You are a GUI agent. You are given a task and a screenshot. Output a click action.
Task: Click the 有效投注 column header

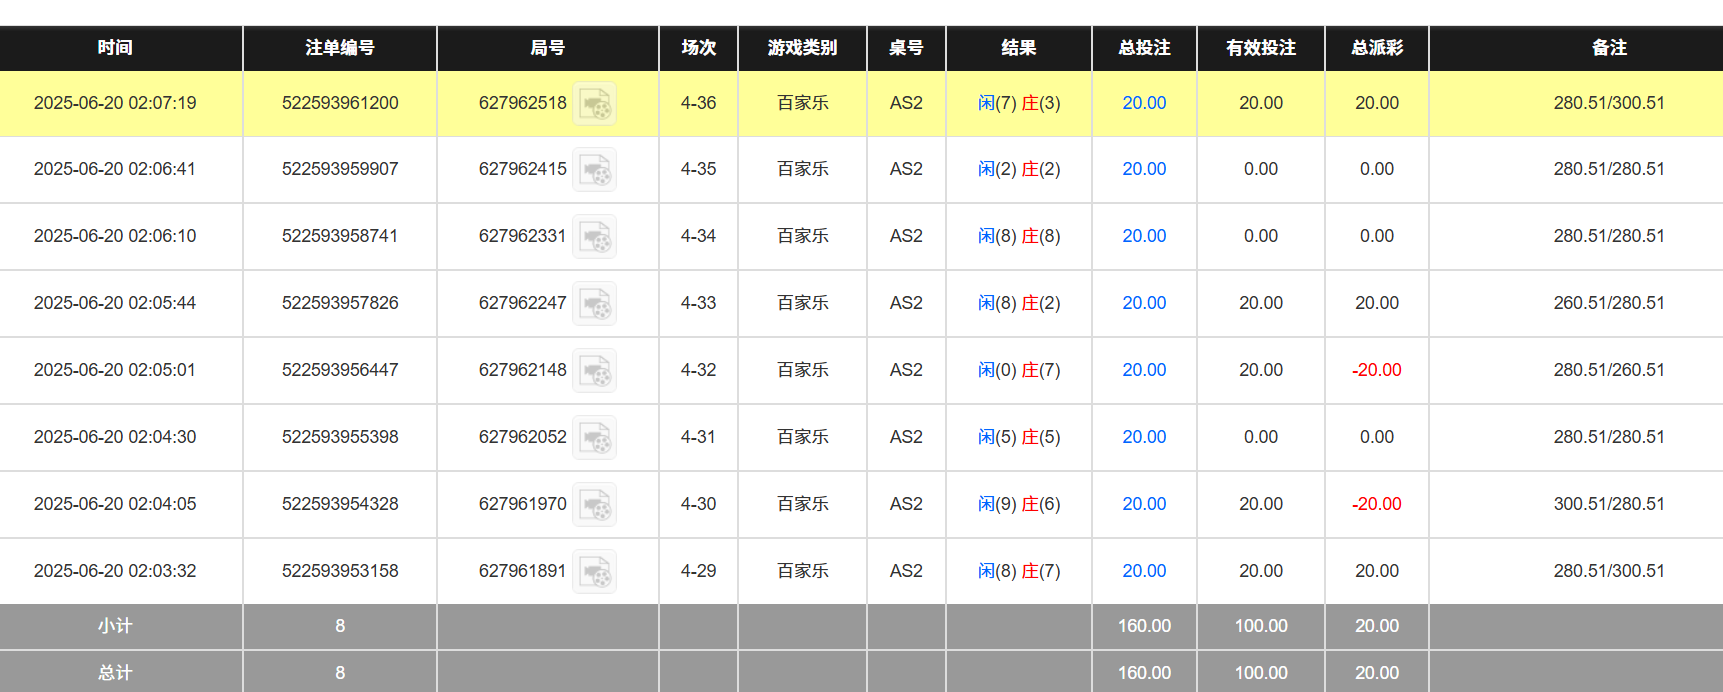pyautogui.click(x=1260, y=48)
